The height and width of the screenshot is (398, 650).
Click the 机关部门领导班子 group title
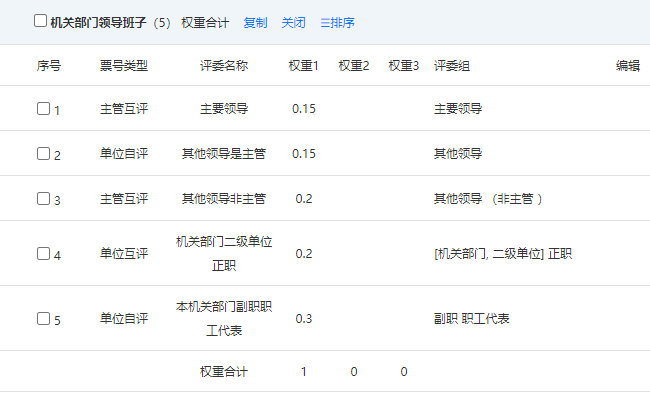click(98, 22)
